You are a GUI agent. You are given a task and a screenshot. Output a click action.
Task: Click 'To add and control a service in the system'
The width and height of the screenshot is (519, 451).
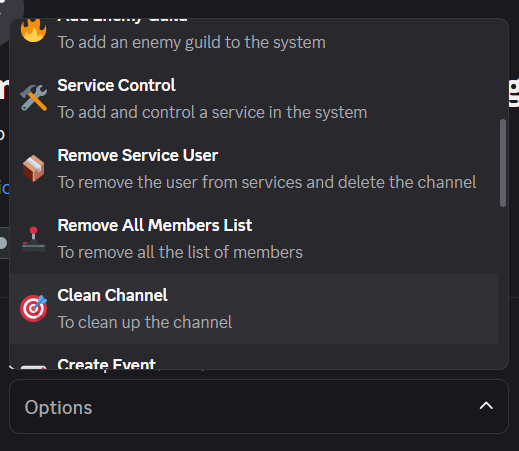click(212, 113)
